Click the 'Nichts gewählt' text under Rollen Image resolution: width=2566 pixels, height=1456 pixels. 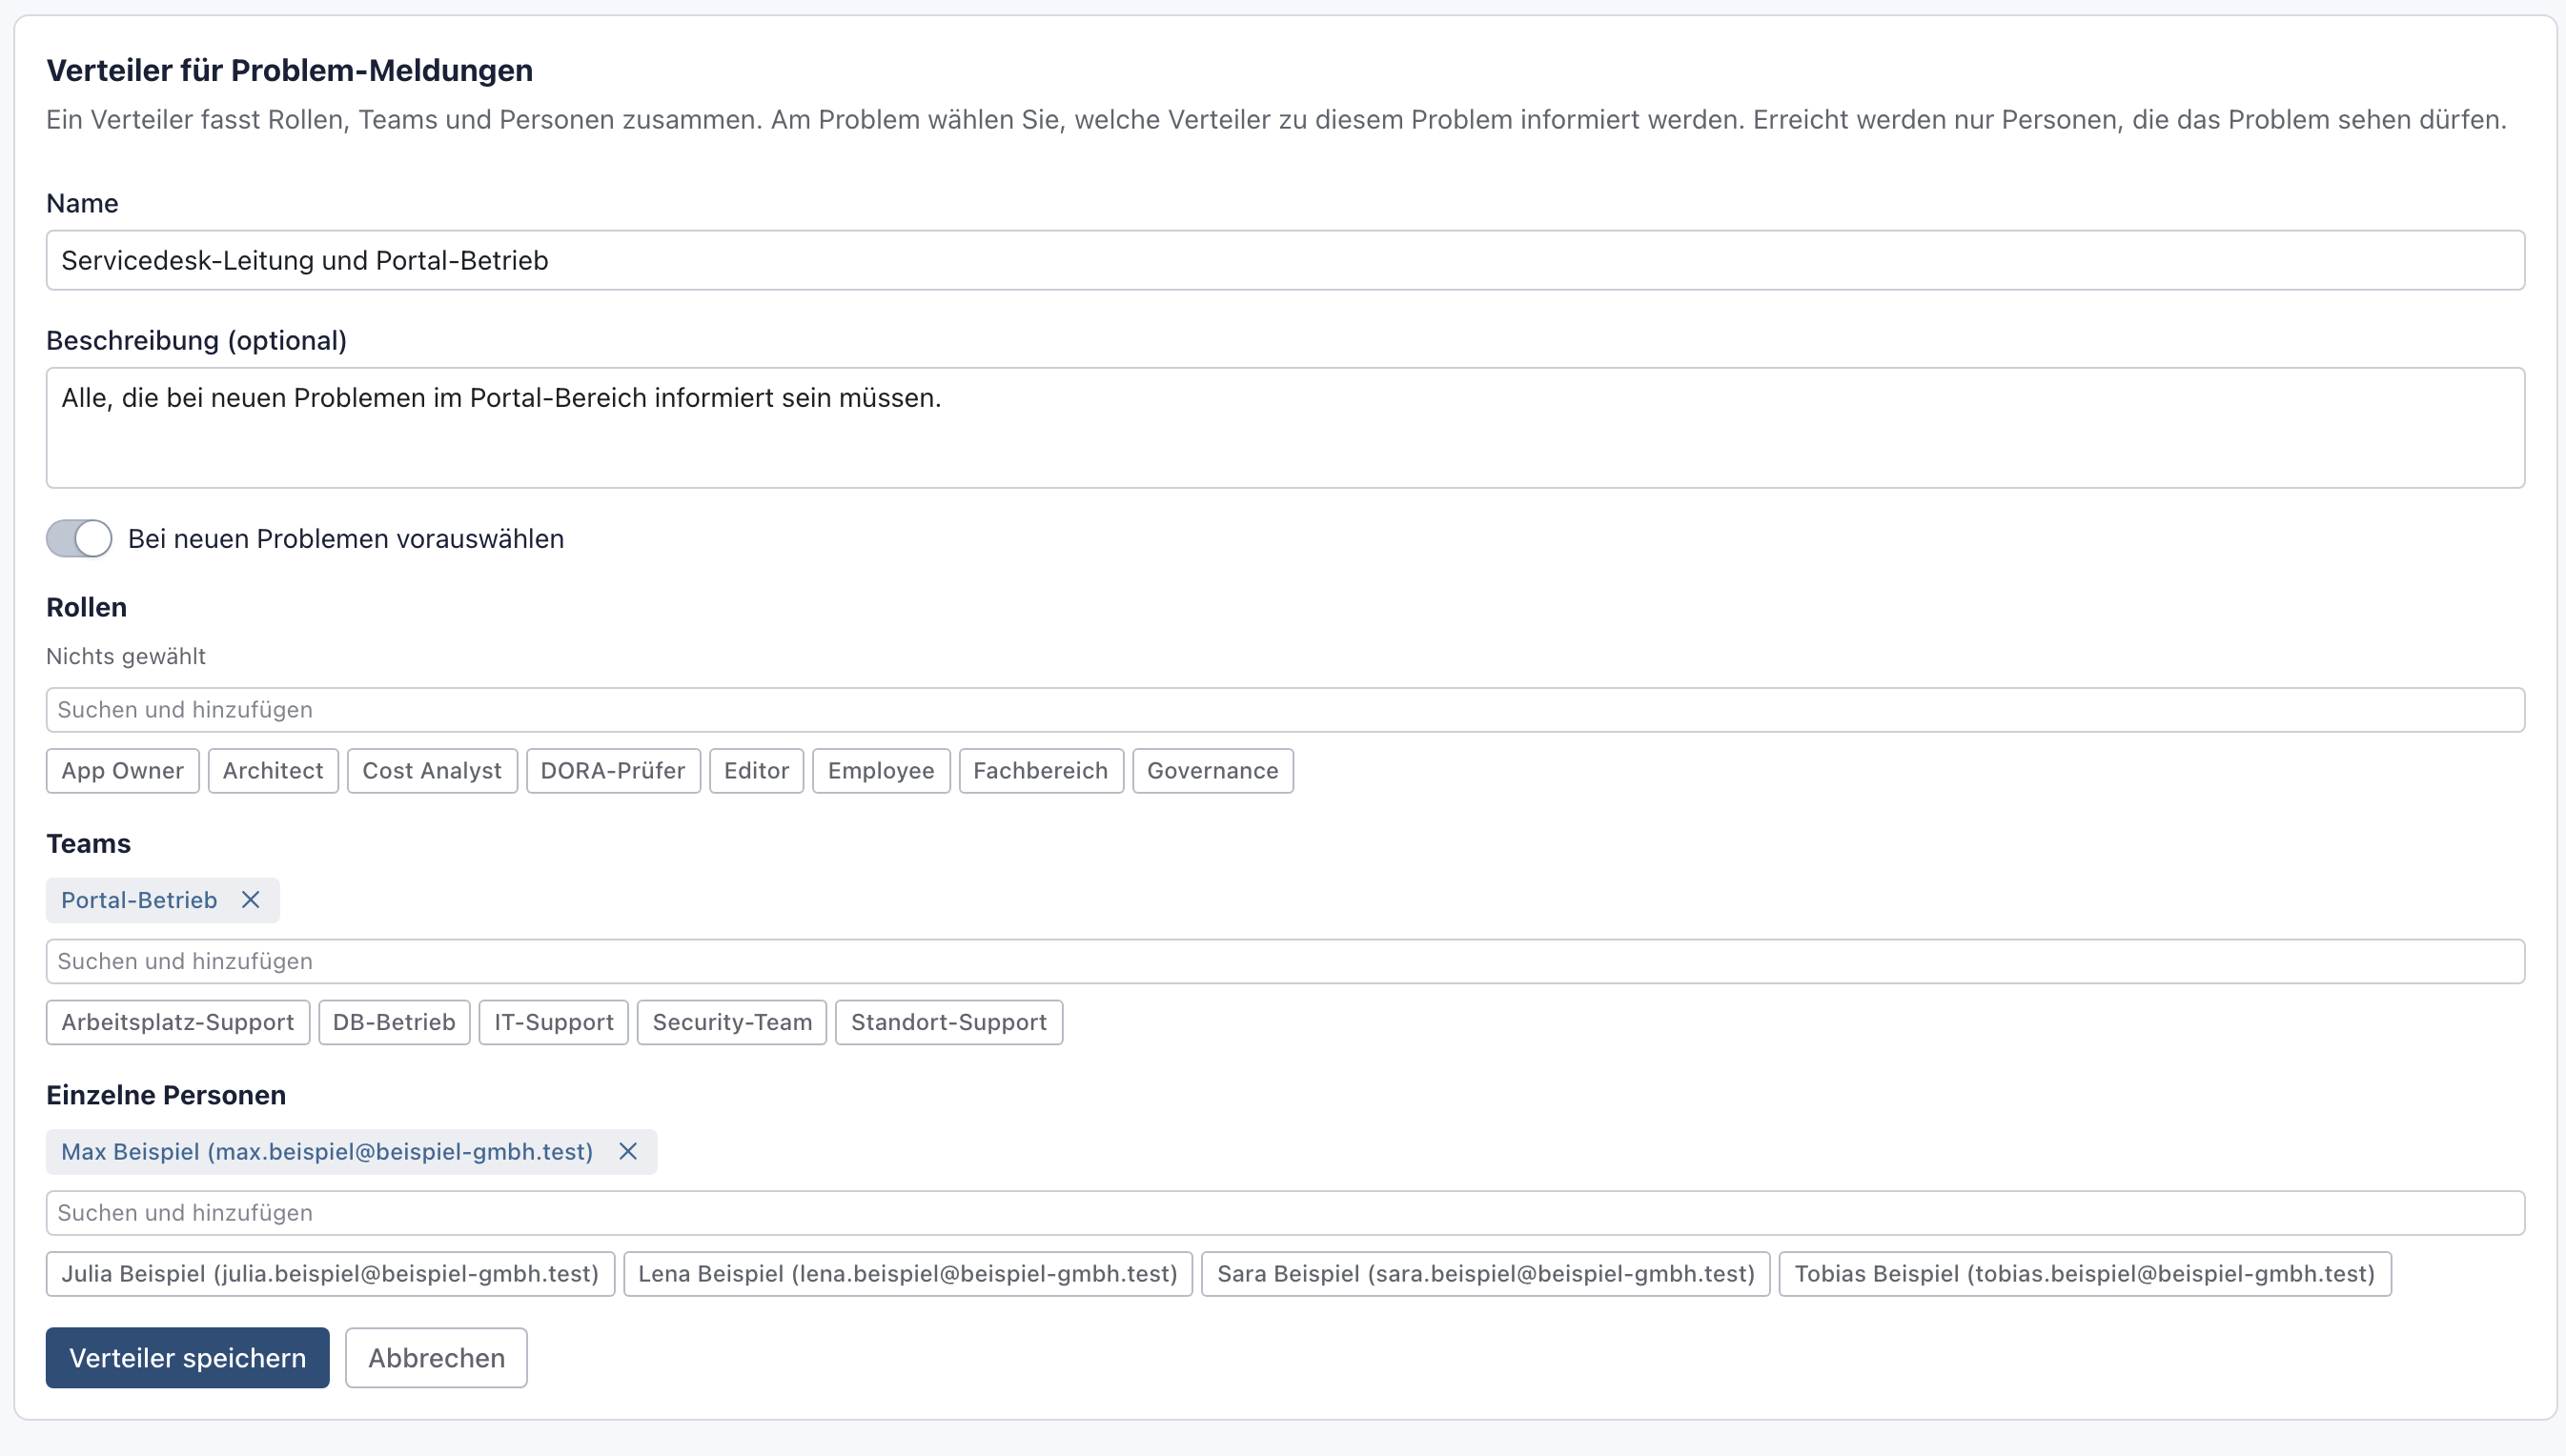click(126, 656)
